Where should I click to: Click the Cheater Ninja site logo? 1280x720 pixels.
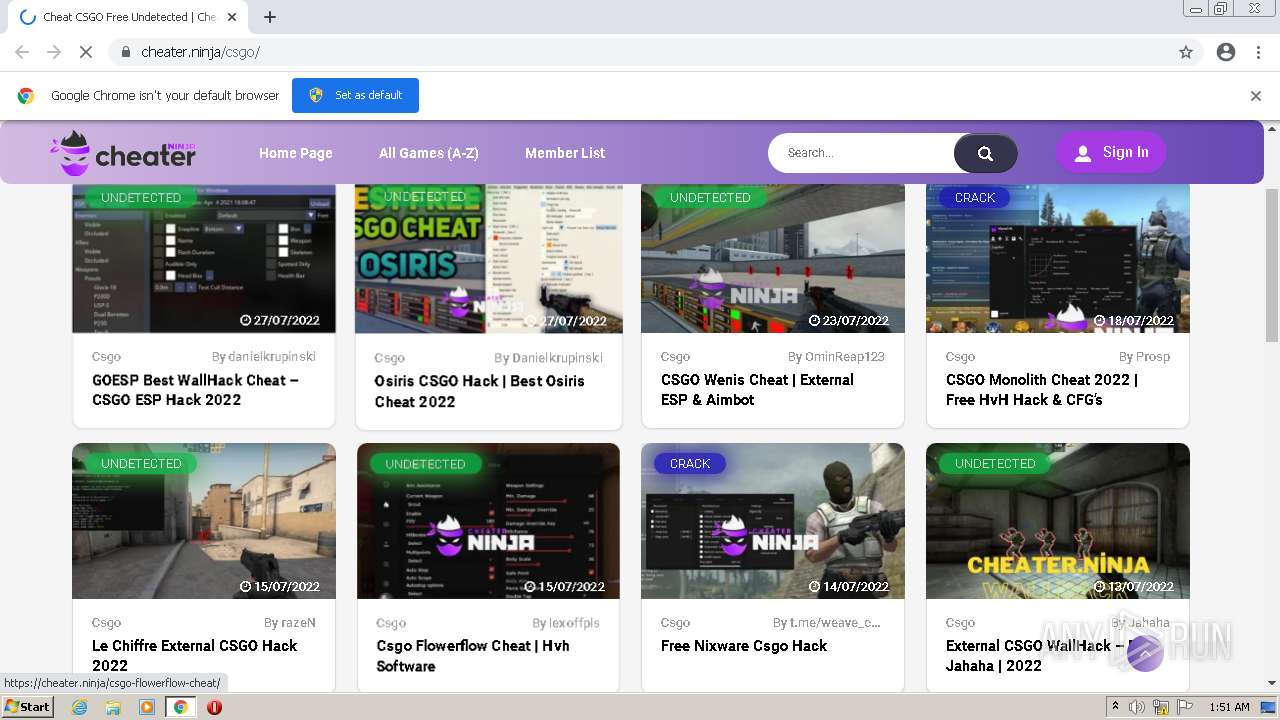(x=124, y=153)
